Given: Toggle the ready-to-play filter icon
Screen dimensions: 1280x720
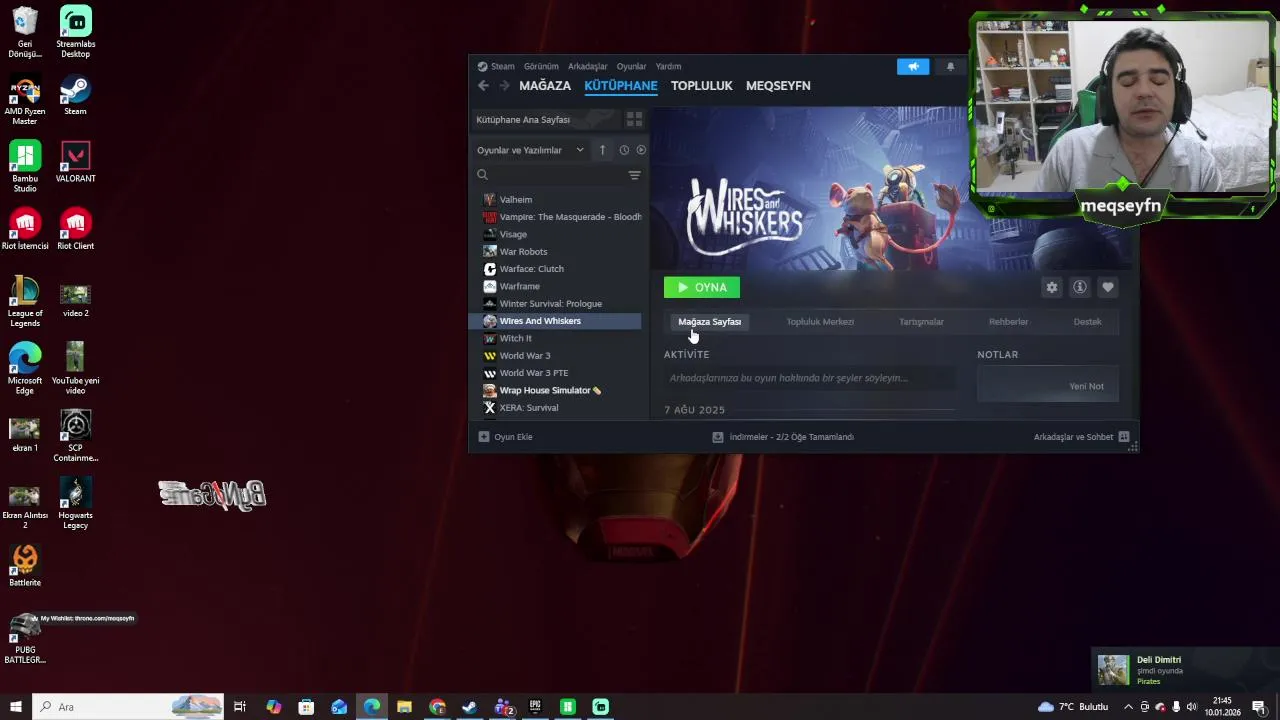Looking at the screenshot, I should pos(641,150).
